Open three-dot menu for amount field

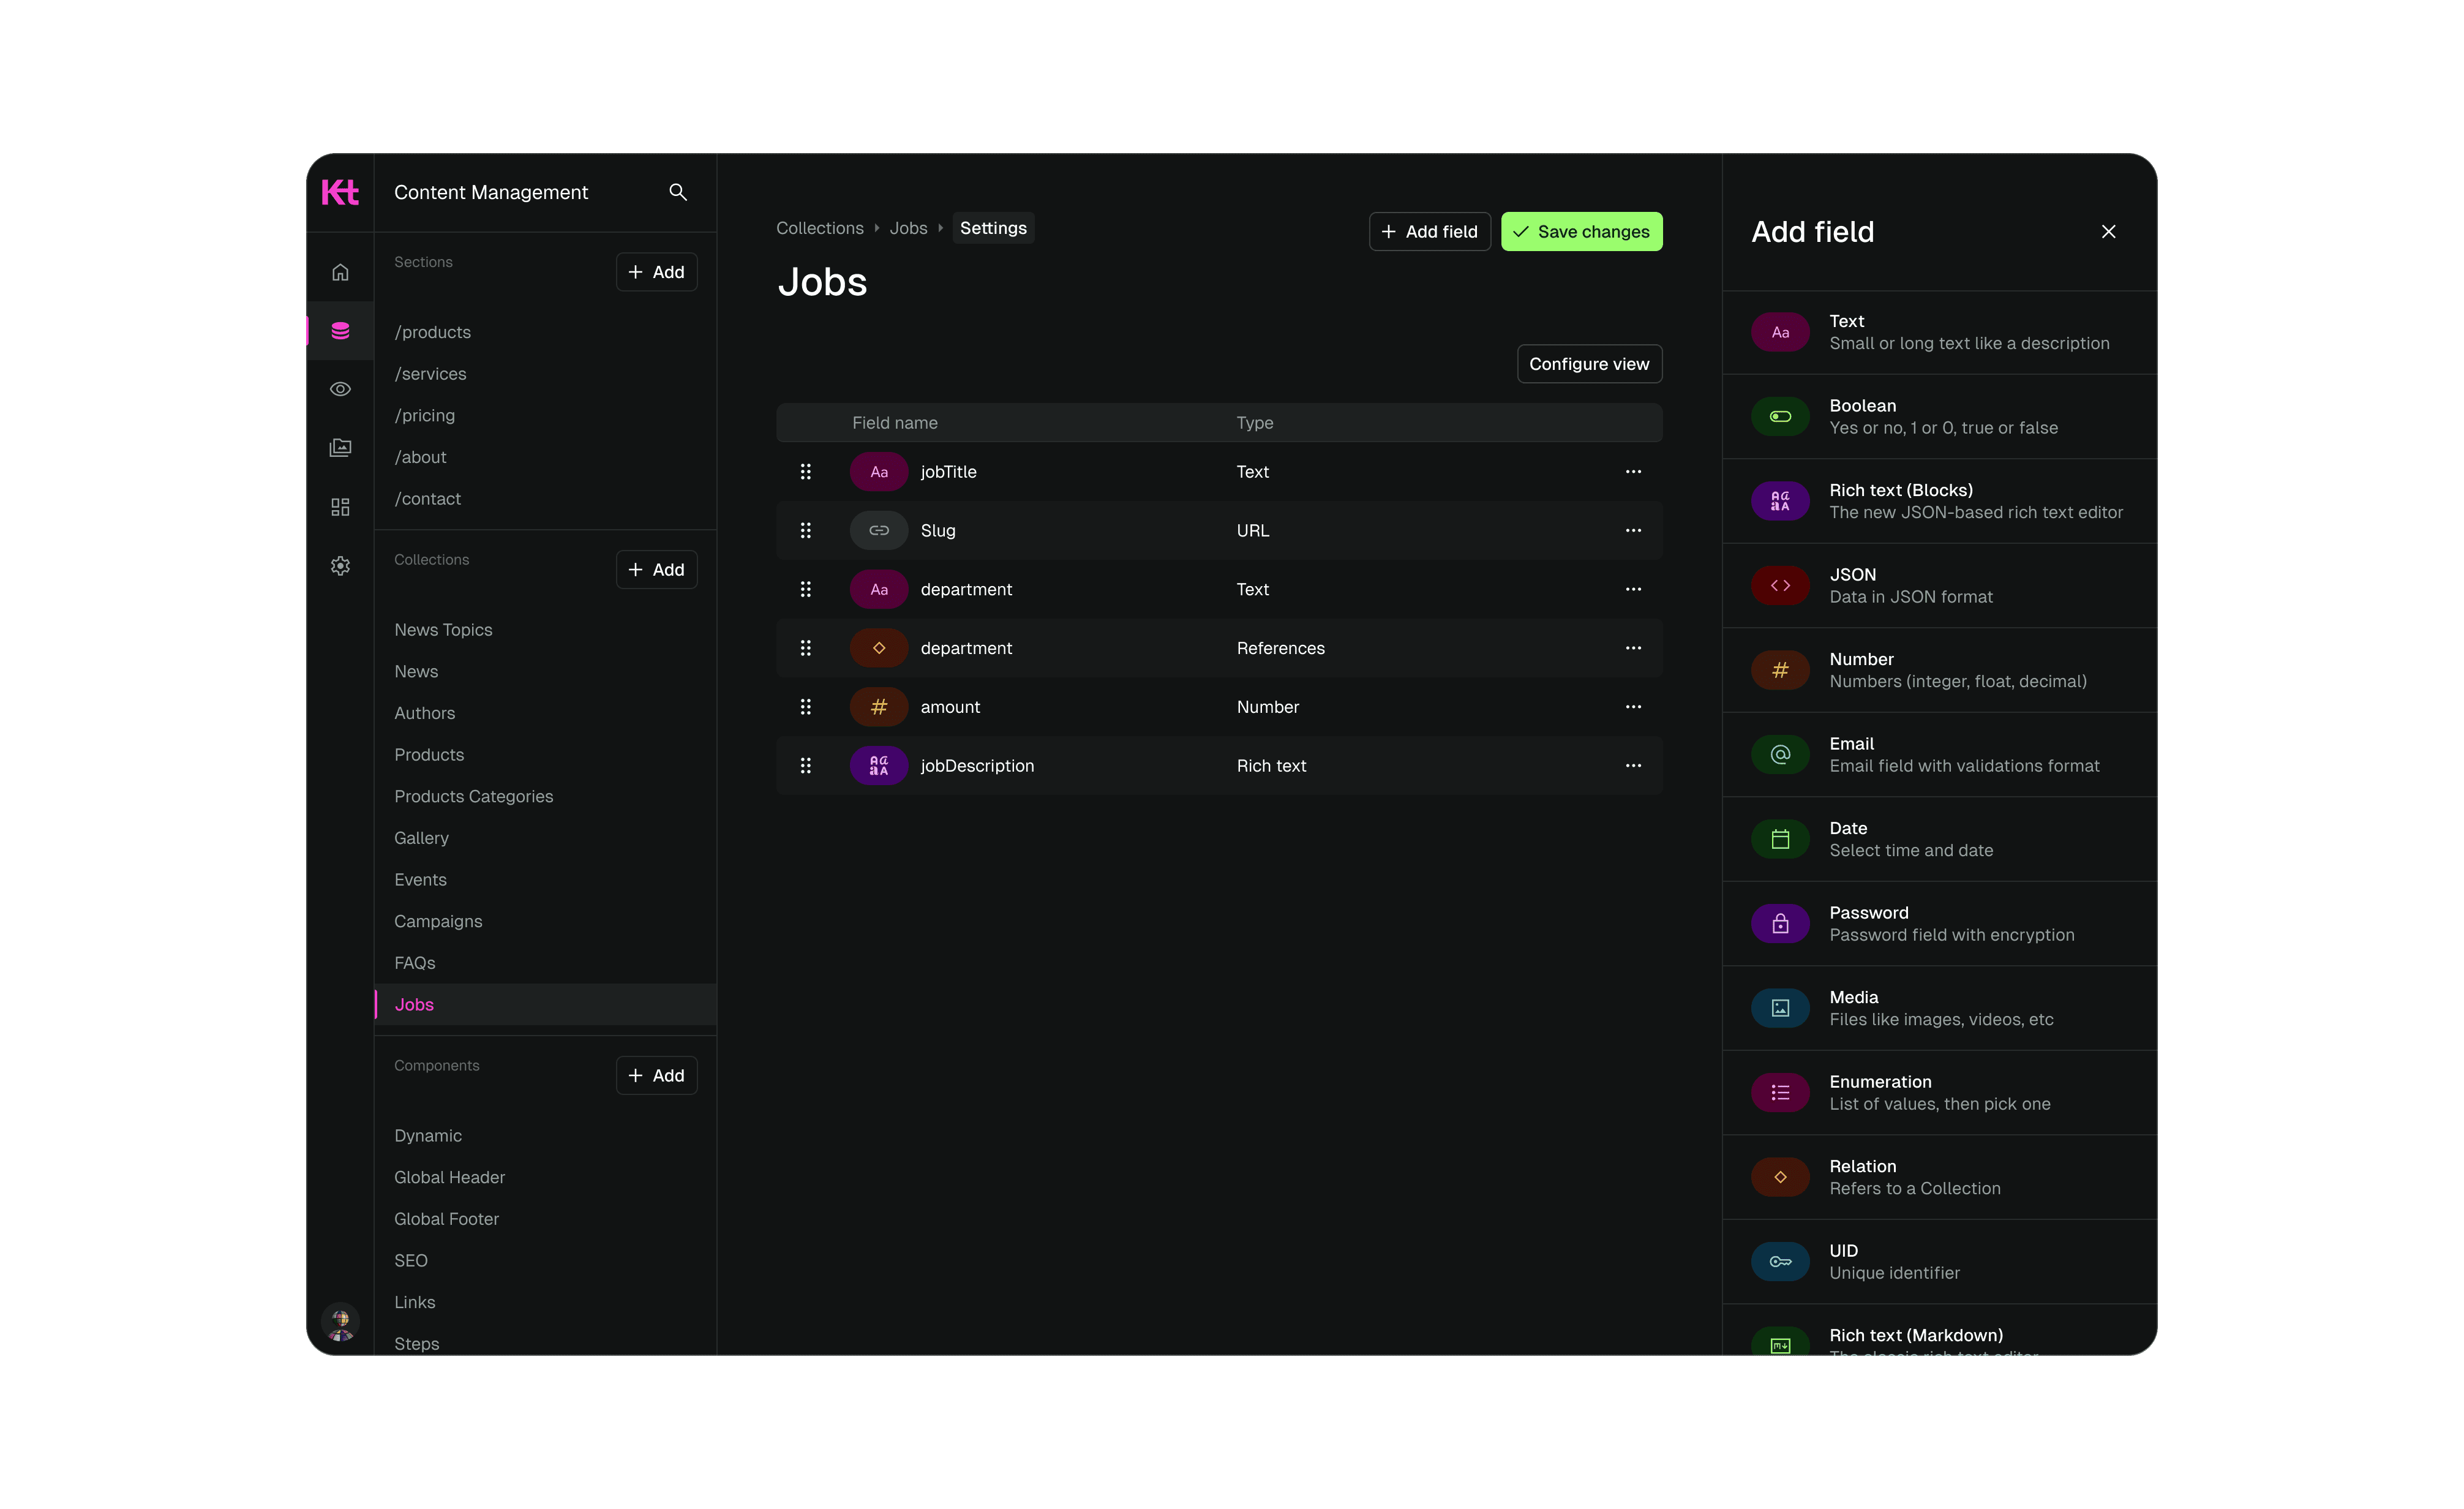[x=1633, y=707]
